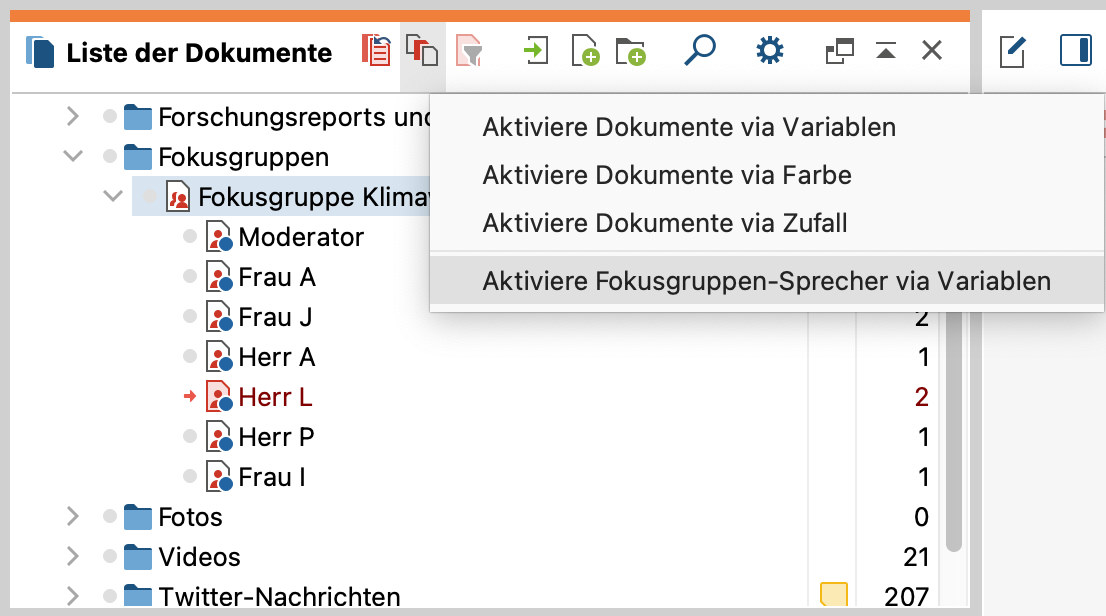Click the new document icon
This screenshot has height=616, width=1106.
click(x=585, y=51)
